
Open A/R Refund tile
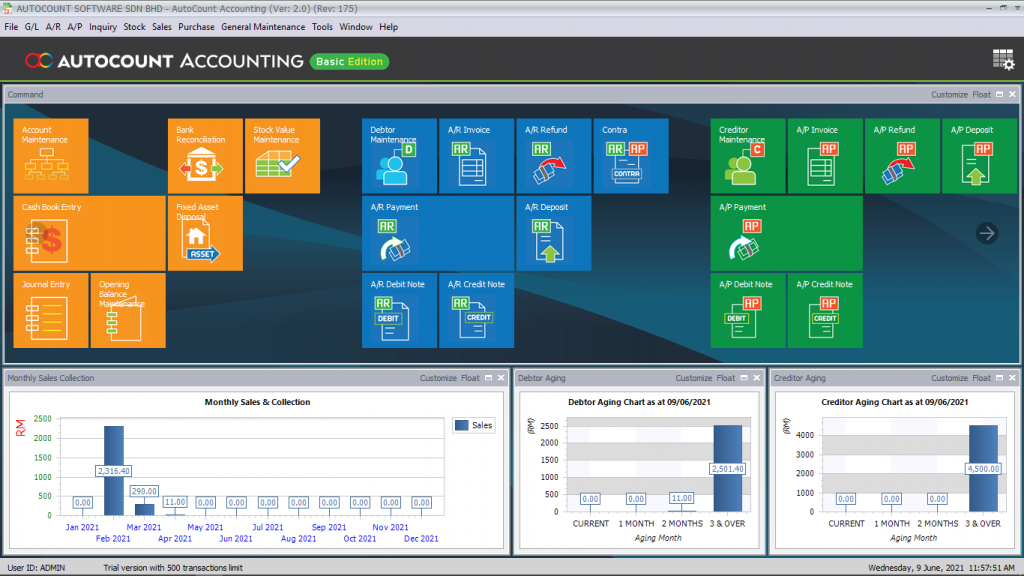(554, 155)
